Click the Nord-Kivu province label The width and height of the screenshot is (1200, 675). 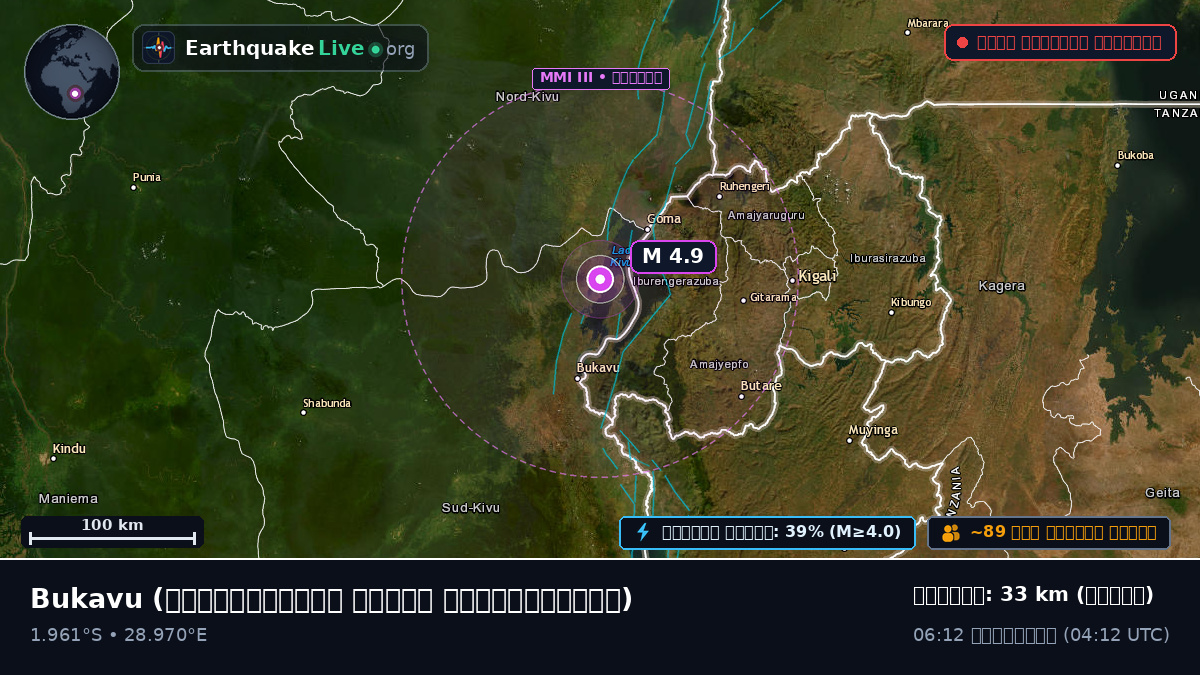point(527,97)
